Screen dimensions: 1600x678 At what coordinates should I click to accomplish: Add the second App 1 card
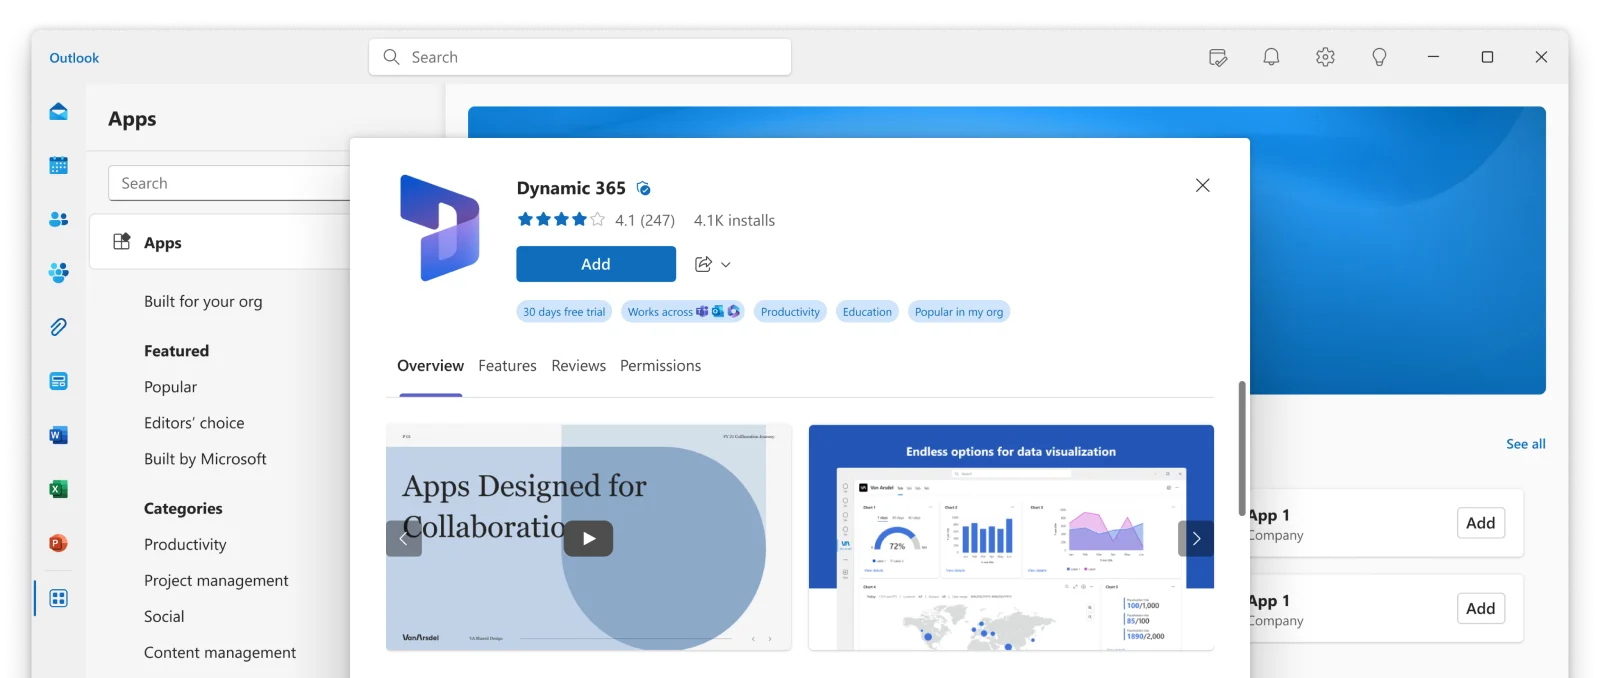pyautogui.click(x=1480, y=608)
